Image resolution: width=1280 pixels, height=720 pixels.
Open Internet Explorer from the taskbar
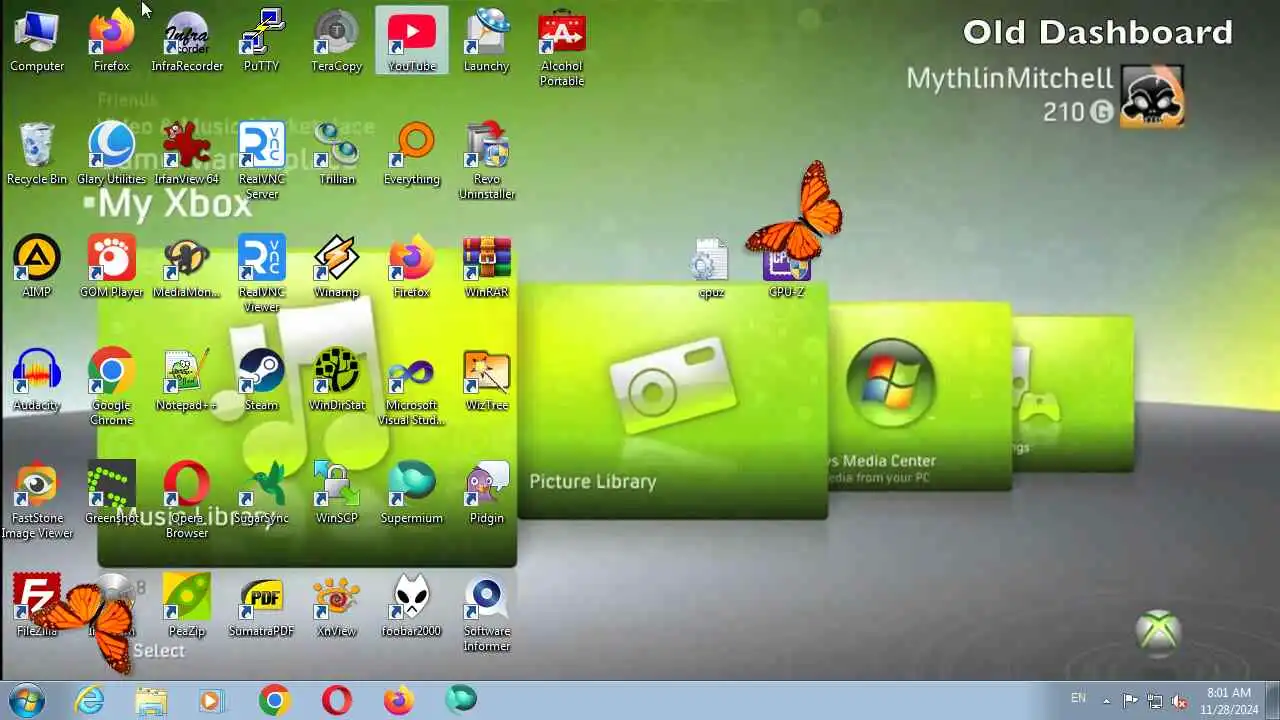click(x=90, y=700)
